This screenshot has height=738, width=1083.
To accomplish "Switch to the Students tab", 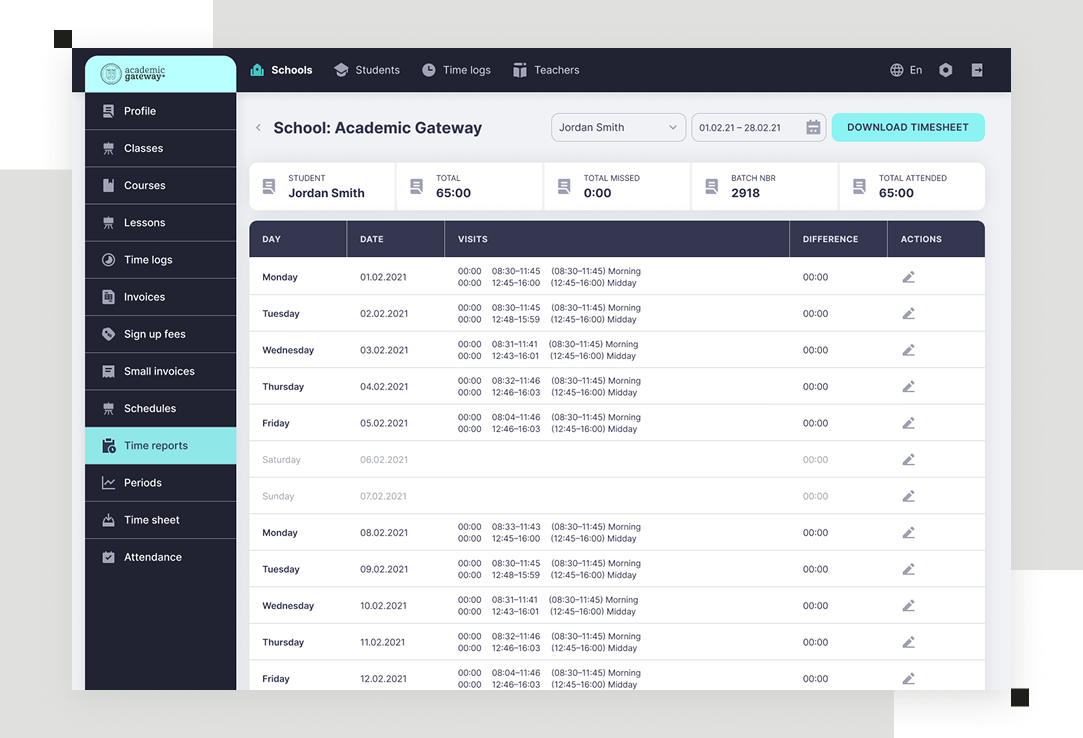I will 367,70.
